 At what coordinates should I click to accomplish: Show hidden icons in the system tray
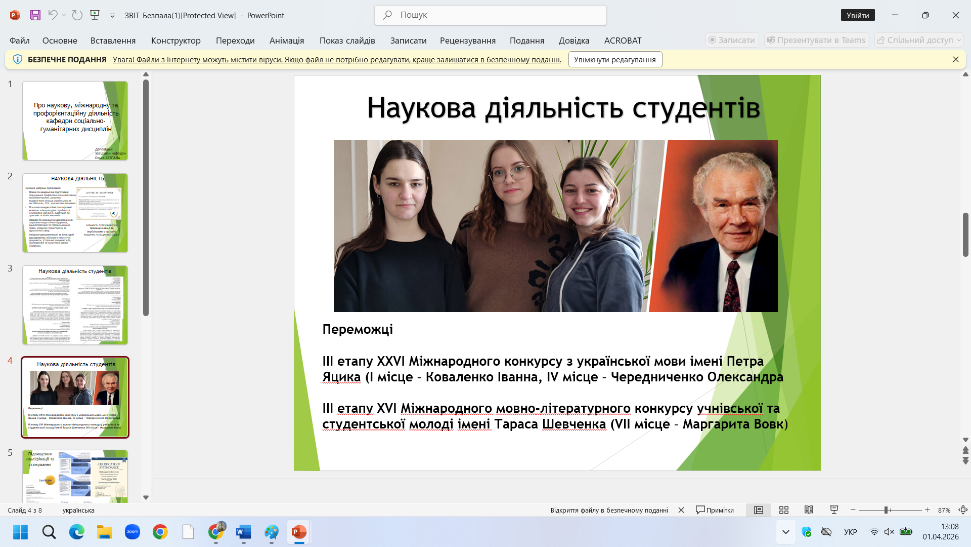click(784, 532)
